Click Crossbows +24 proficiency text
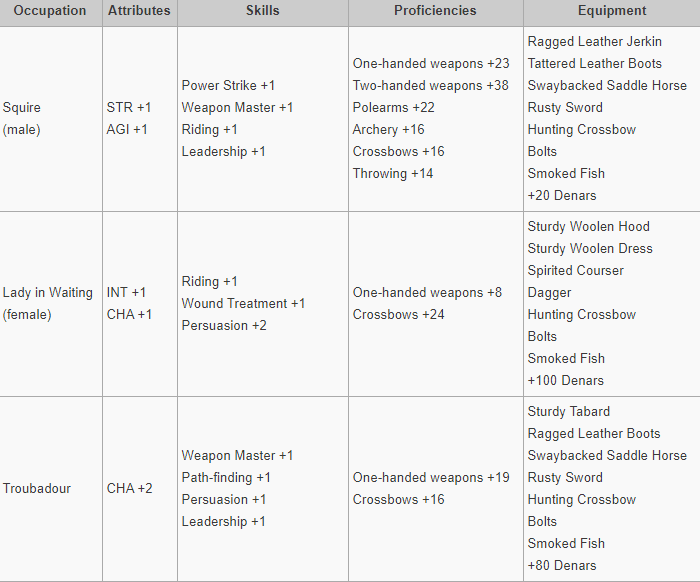 click(398, 315)
